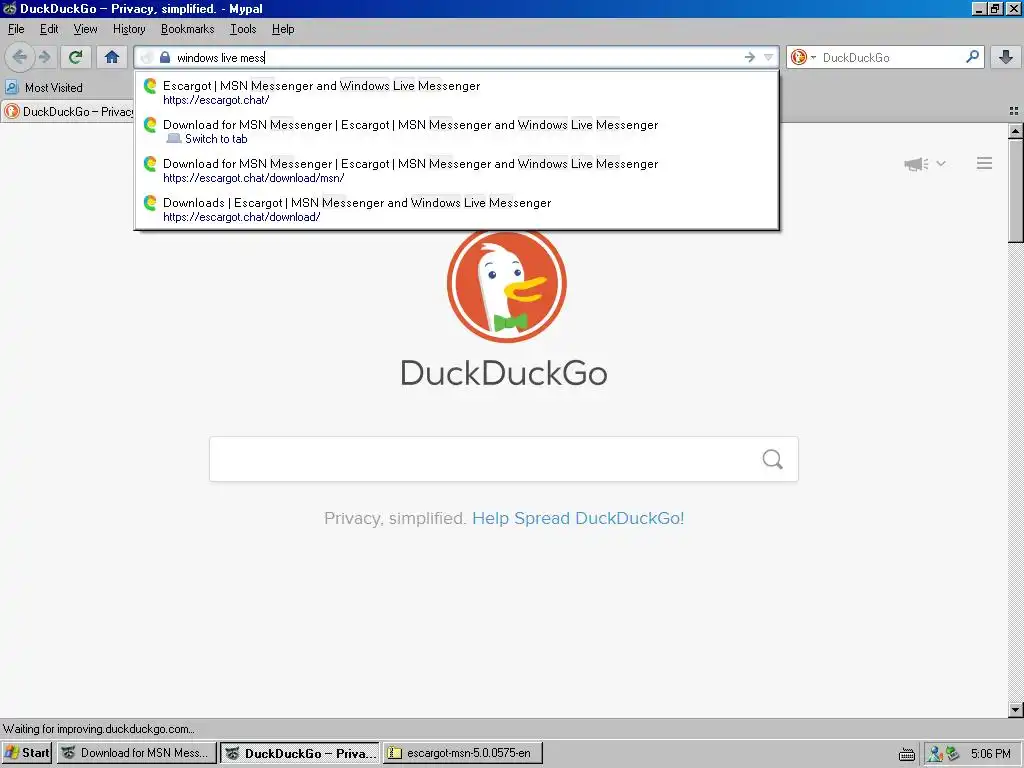Open the Tools menu

pyautogui.click(x=243, y=29)
